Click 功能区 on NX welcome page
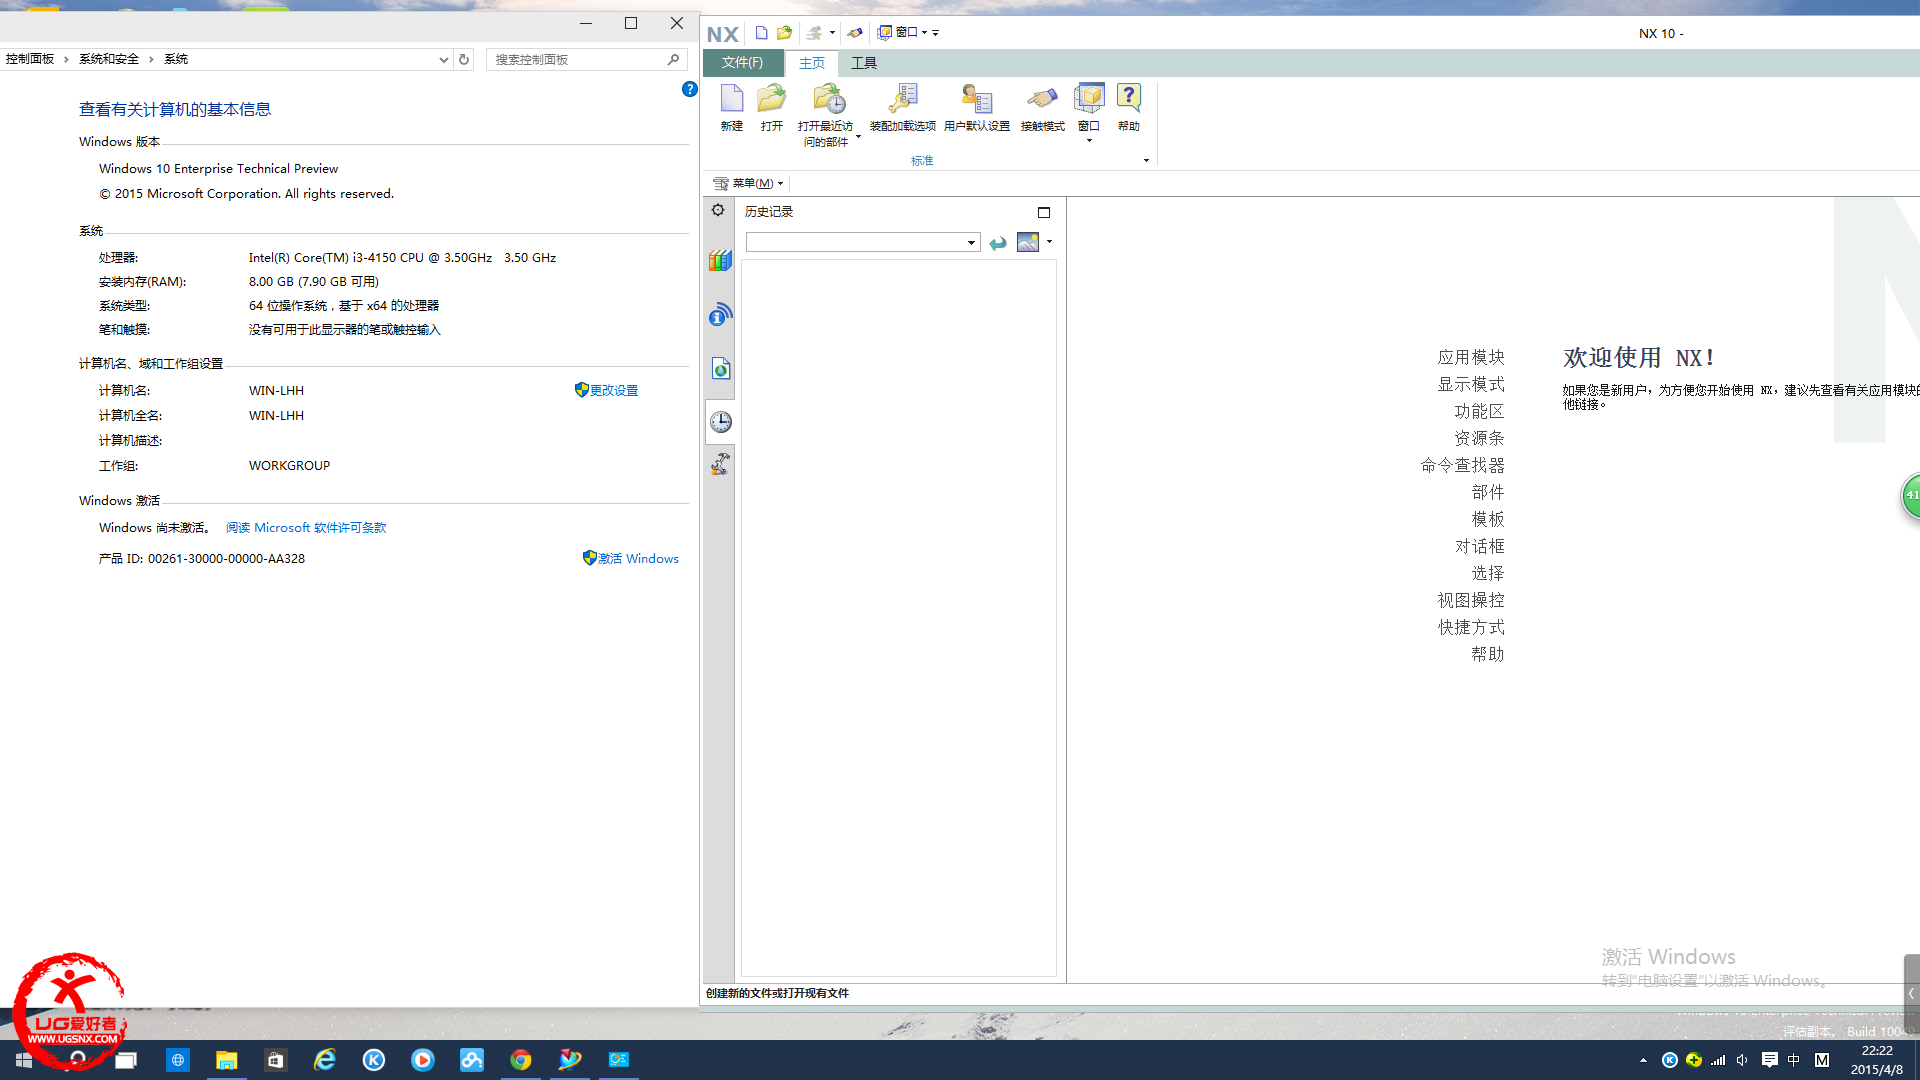The height and width of the screenshot is (1080, 1920). point(1479,411)
